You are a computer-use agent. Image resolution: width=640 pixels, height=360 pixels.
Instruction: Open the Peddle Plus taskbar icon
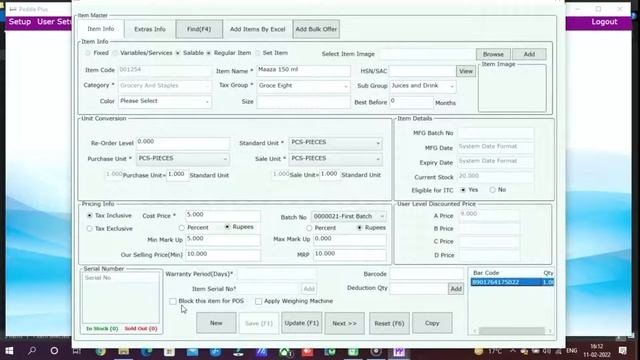[x=399, y=351]
